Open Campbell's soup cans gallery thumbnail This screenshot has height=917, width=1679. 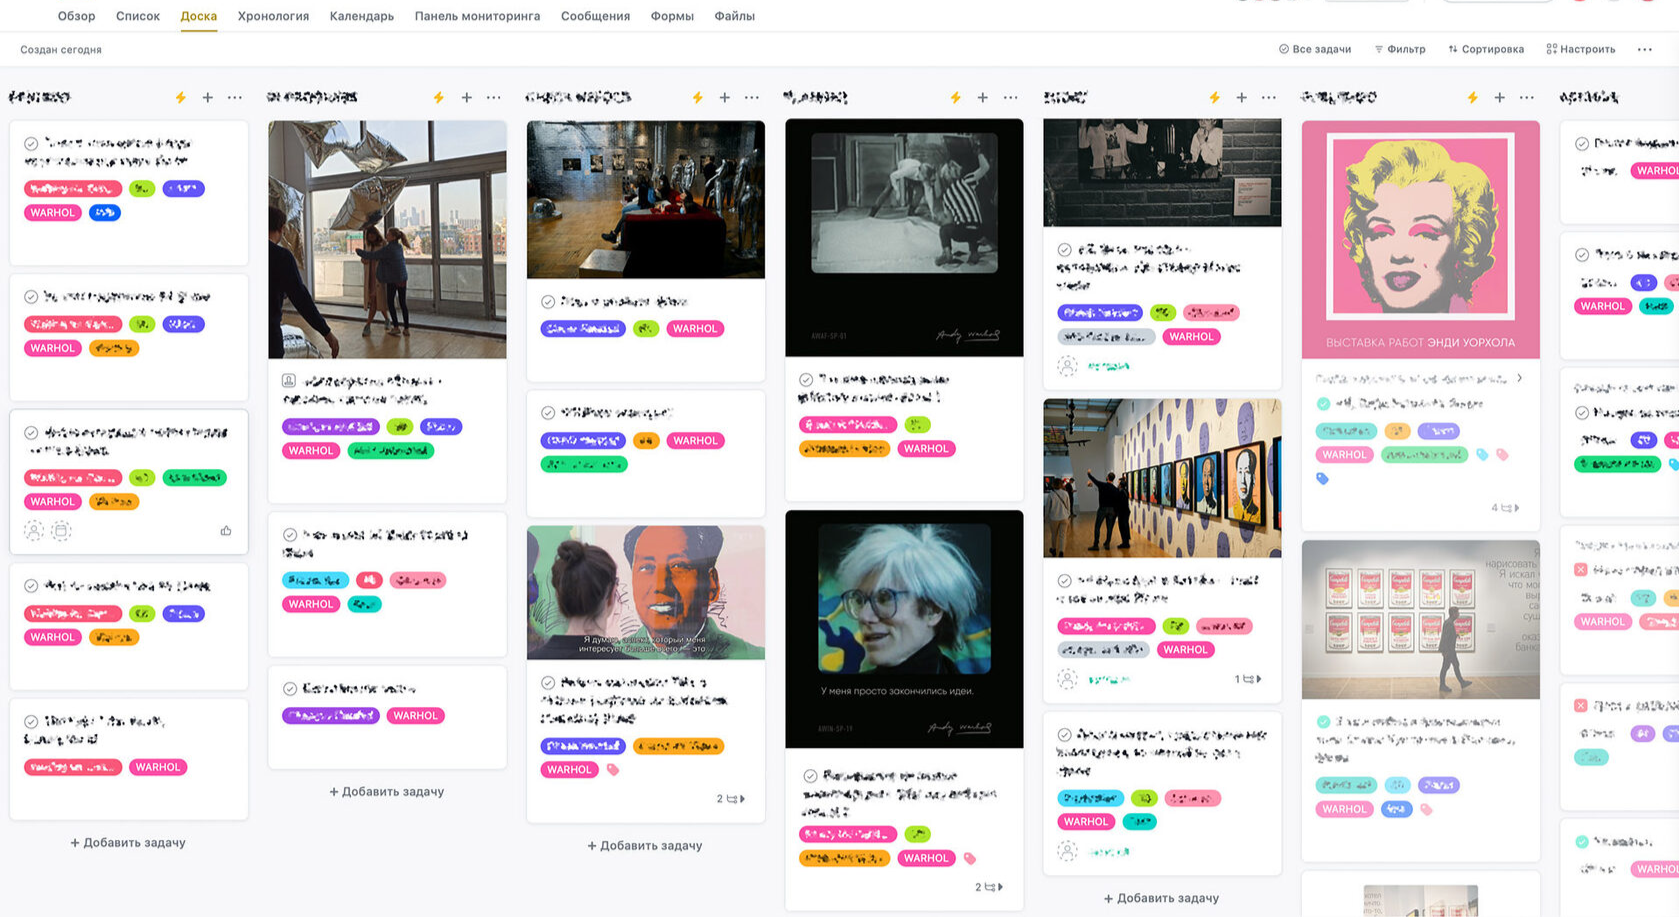(1421, 620)
